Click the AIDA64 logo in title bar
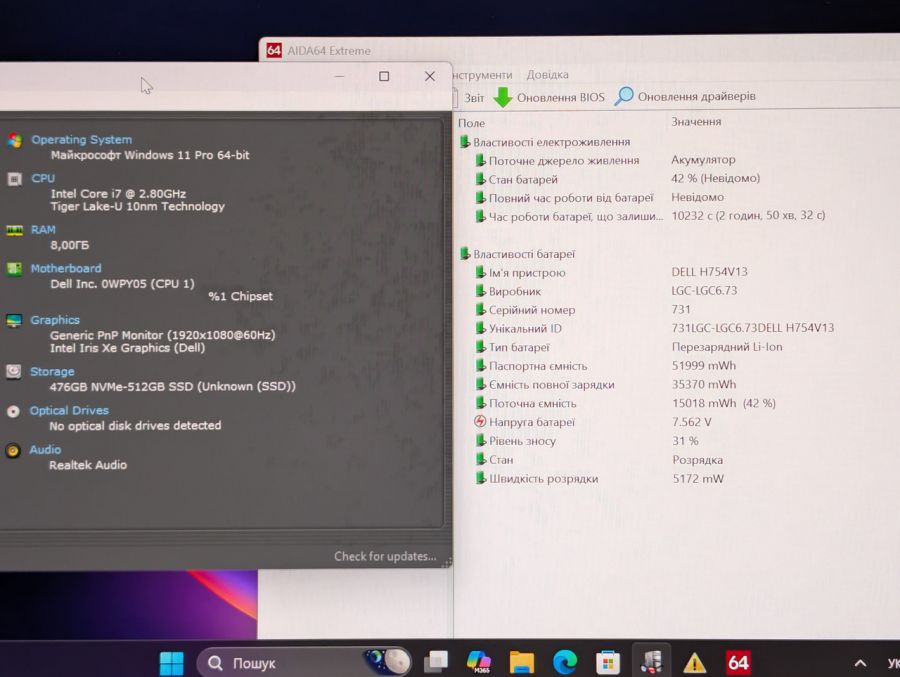 pyautogui.click(x=274, y=51)
